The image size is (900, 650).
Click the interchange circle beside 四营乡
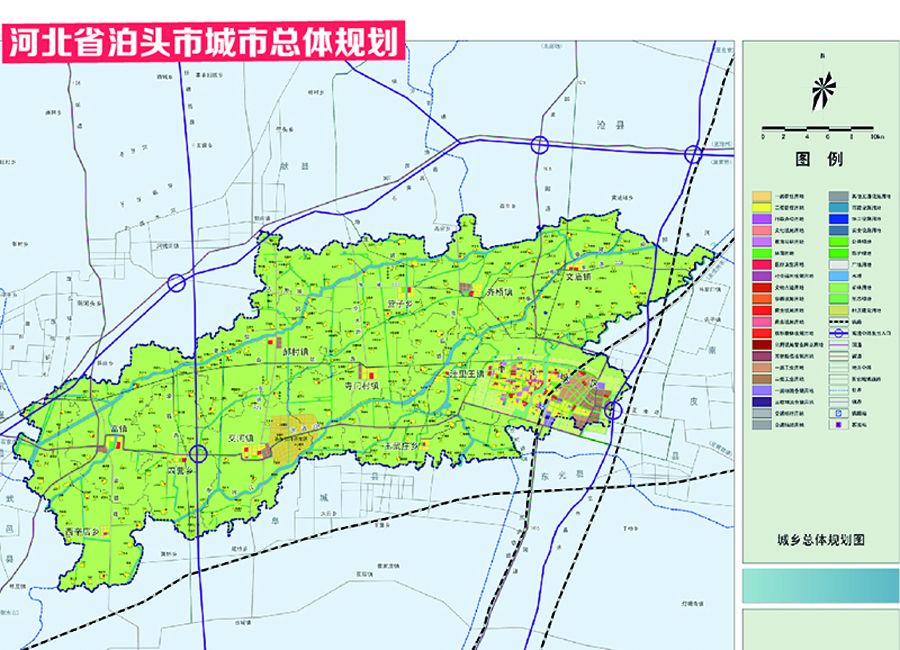(x=199, y=453)
